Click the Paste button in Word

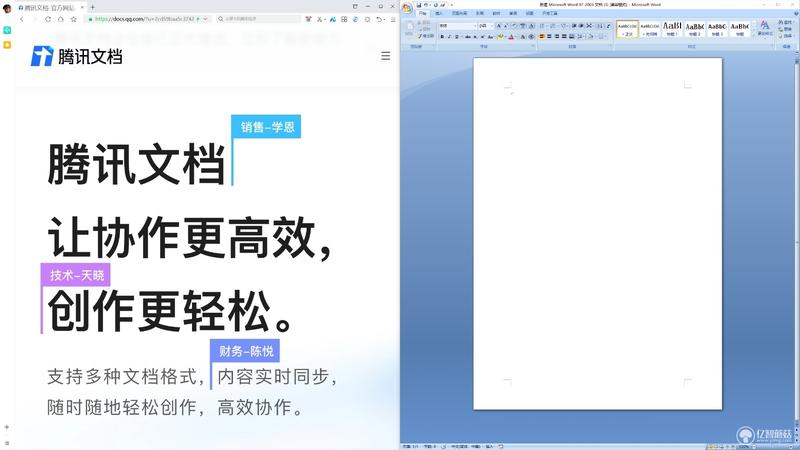point(409,29)
